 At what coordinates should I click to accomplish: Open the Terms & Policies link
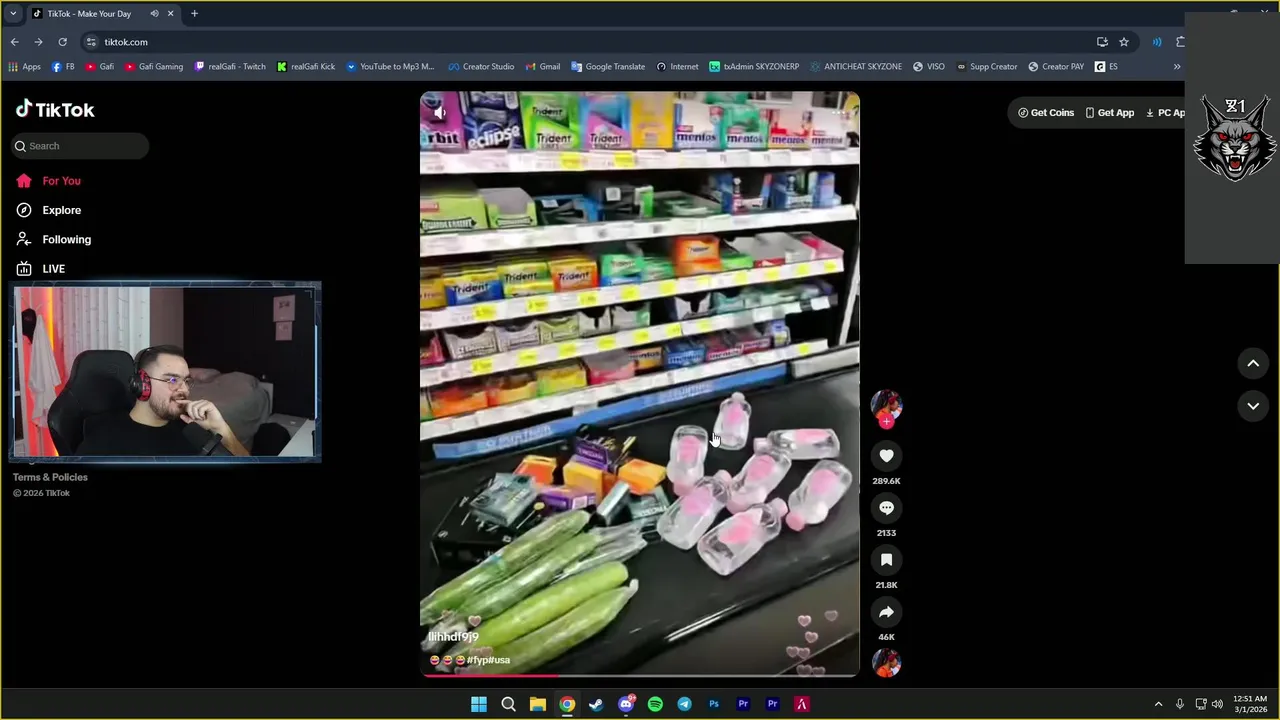click(x=50, y=477)
